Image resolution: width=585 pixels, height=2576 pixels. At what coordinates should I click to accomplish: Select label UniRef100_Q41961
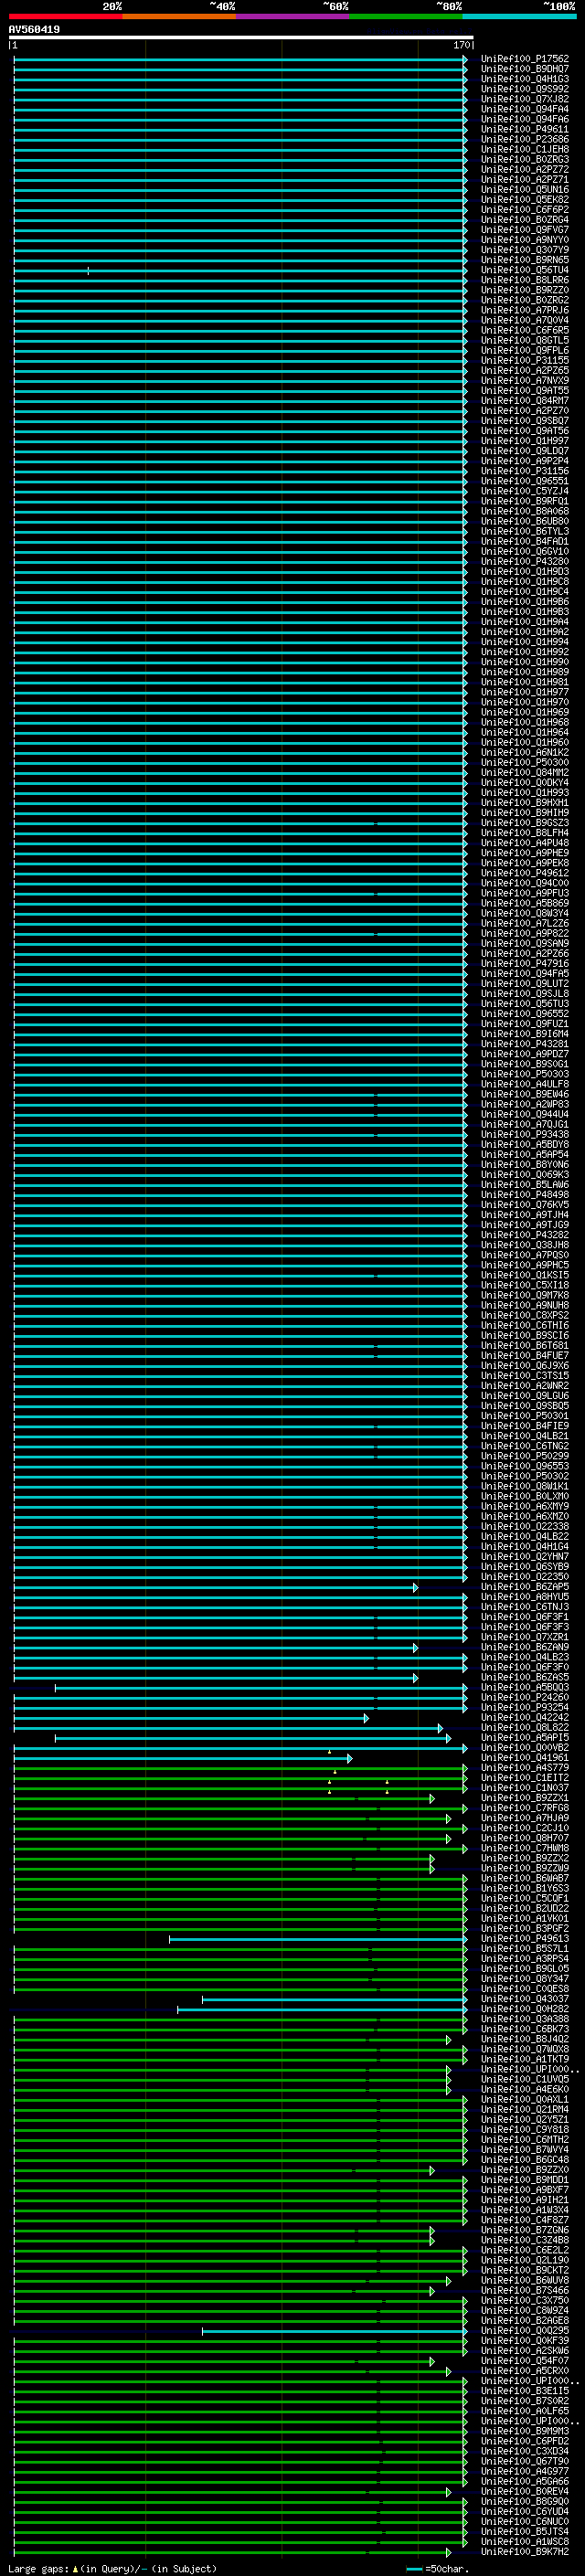524,1757
